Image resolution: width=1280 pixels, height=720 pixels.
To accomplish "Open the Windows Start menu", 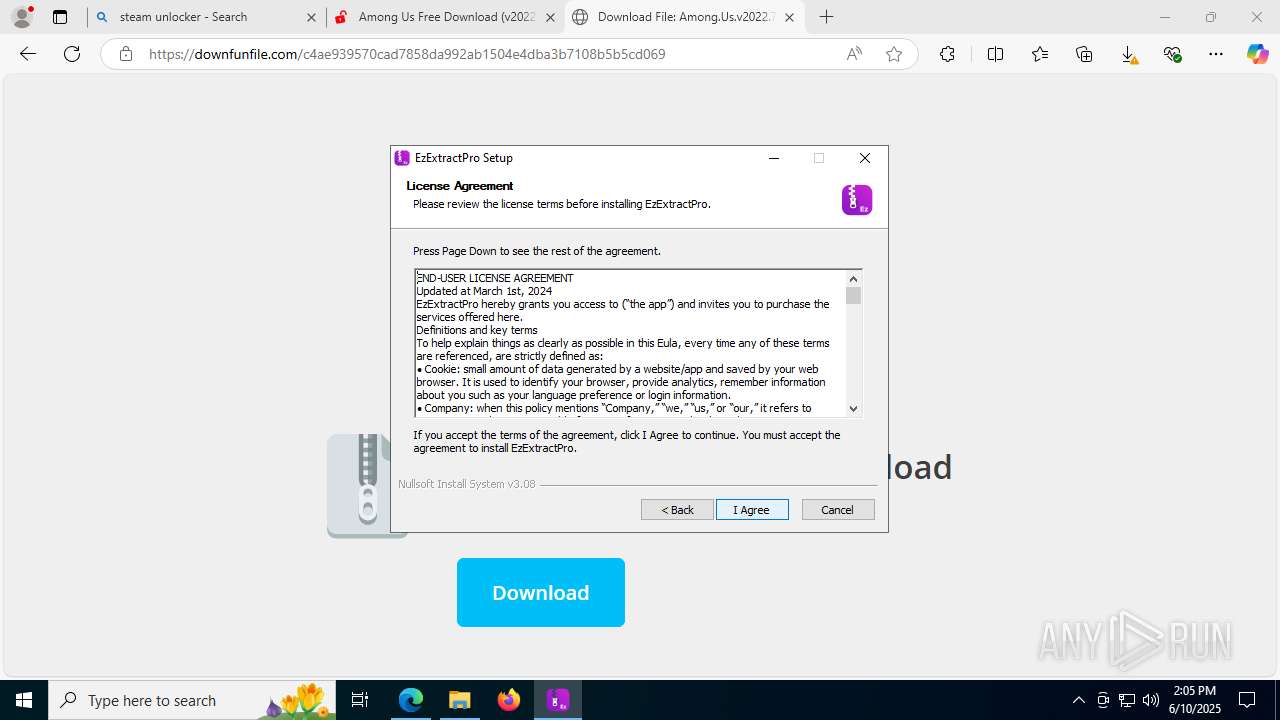I will tap(24, 700).
